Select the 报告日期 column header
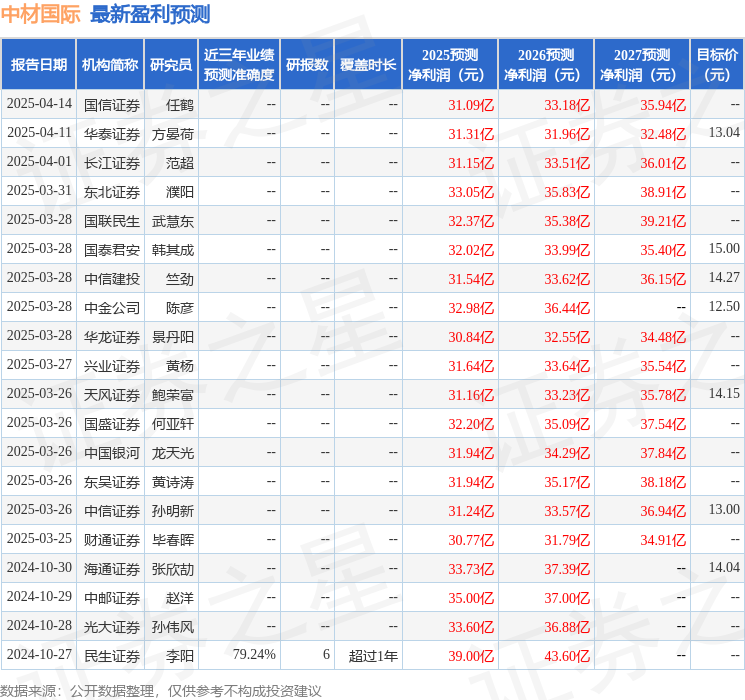 (x=39, y=64)
